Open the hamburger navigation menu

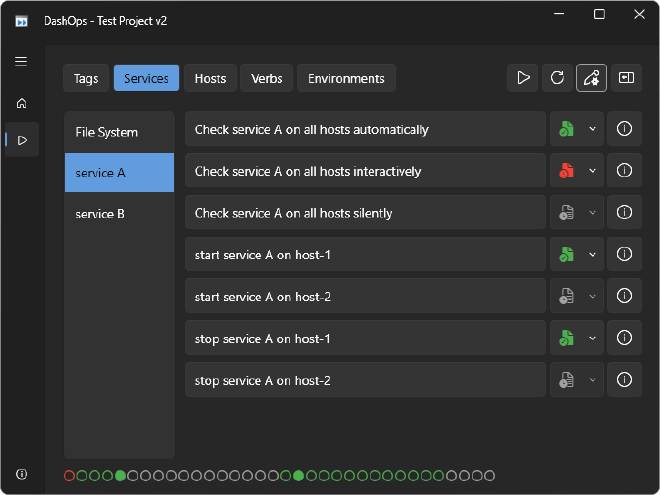pyautogui.click(x=21, y=61)
